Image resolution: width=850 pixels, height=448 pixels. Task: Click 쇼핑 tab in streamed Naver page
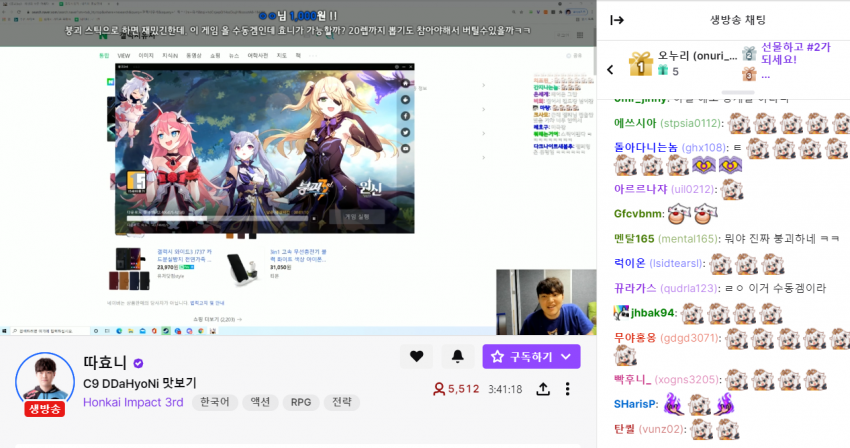coord(215,55)
